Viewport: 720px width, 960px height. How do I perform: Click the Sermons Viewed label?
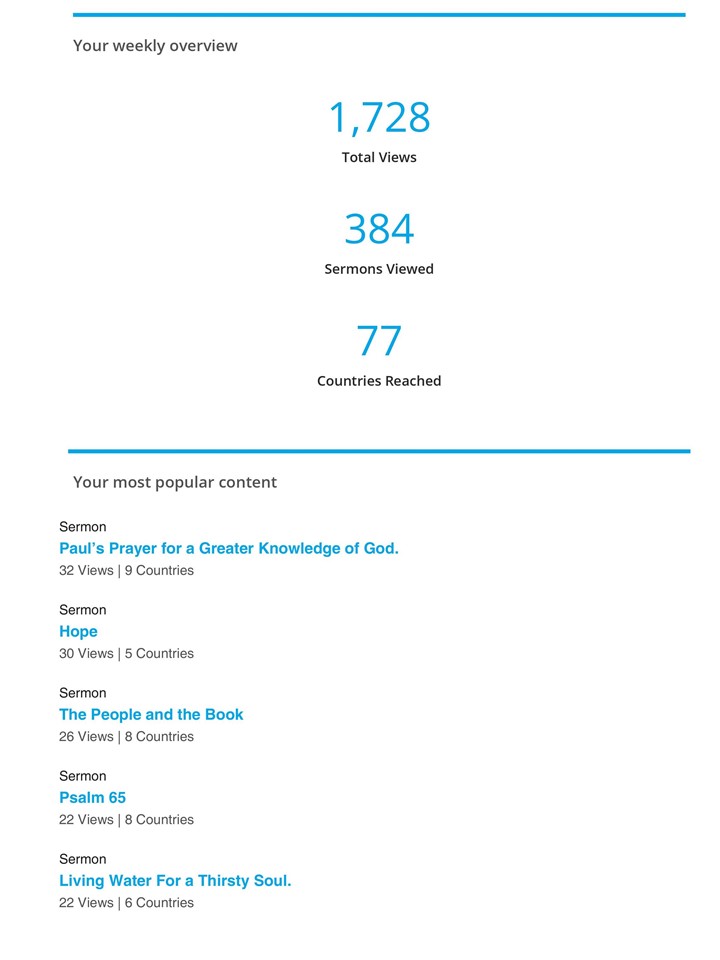coord(379,269)
